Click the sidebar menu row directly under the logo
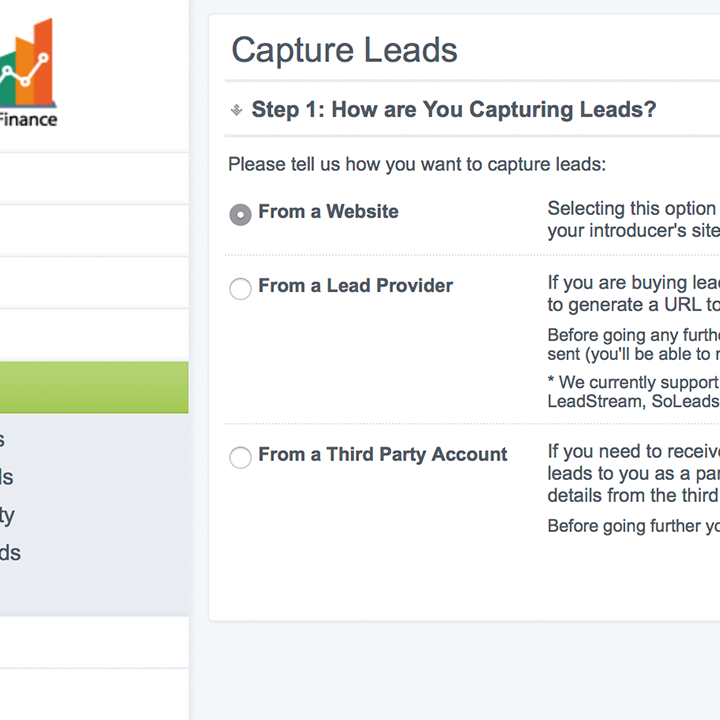The height and width of the screenshot is (720, 720). 94,179
